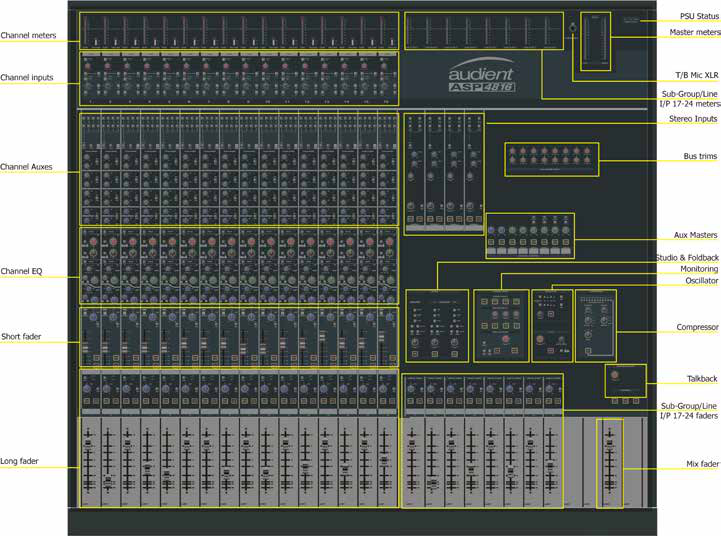Screen dimensions: 721x536
Task: Click the audient ASP console logo
Action: pos(481,75)
